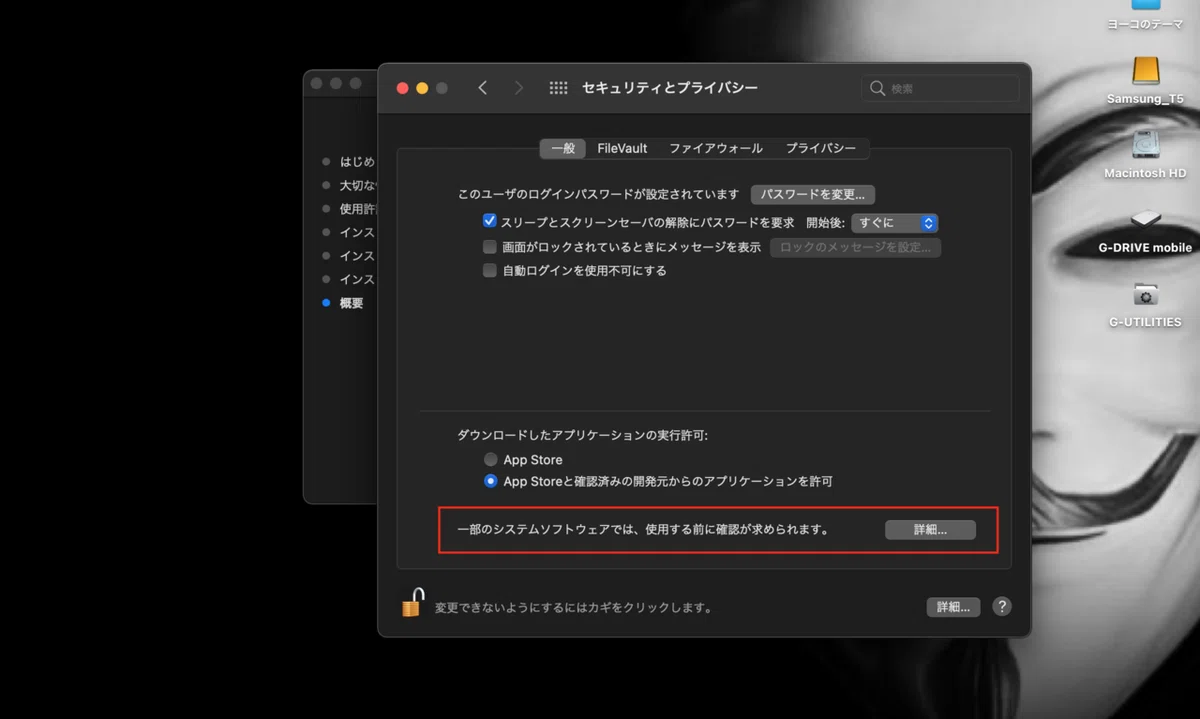The image size is (1200, 719).
Task: Open help with the question mark button
Action: pyautogui.click(x=1001, y=606)
